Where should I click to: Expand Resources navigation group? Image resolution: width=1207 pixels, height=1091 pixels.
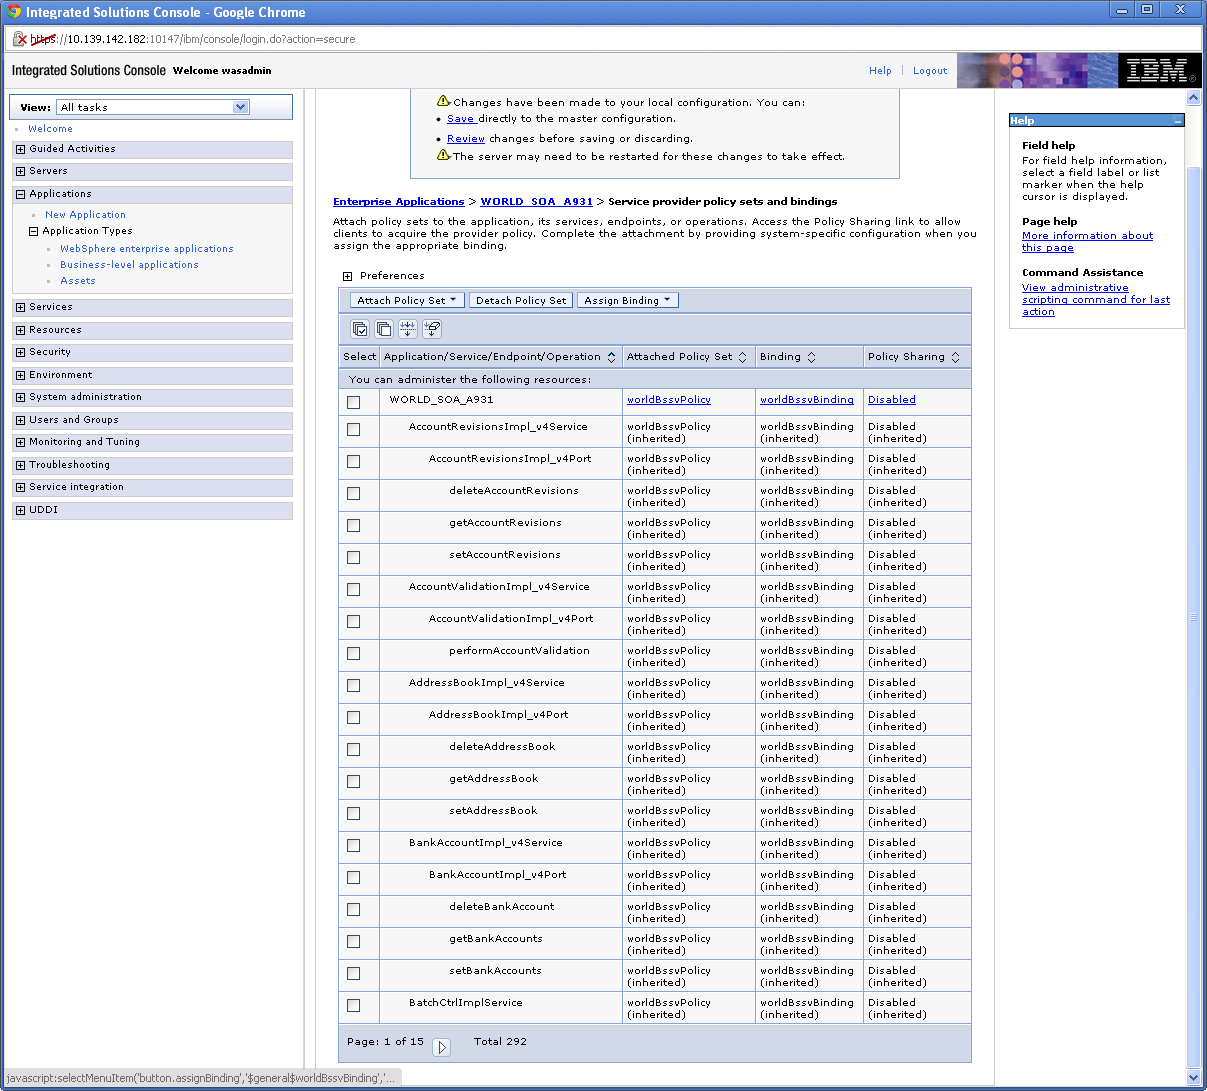(x=20, y=330)
